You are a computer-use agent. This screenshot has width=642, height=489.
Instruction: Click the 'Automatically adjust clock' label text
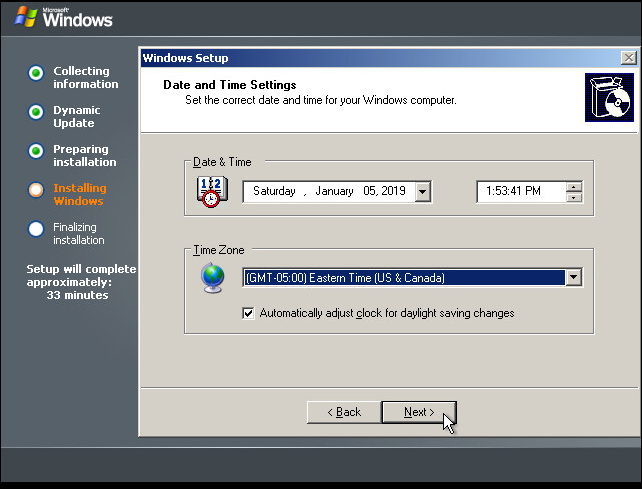click(x=387, y=313)
